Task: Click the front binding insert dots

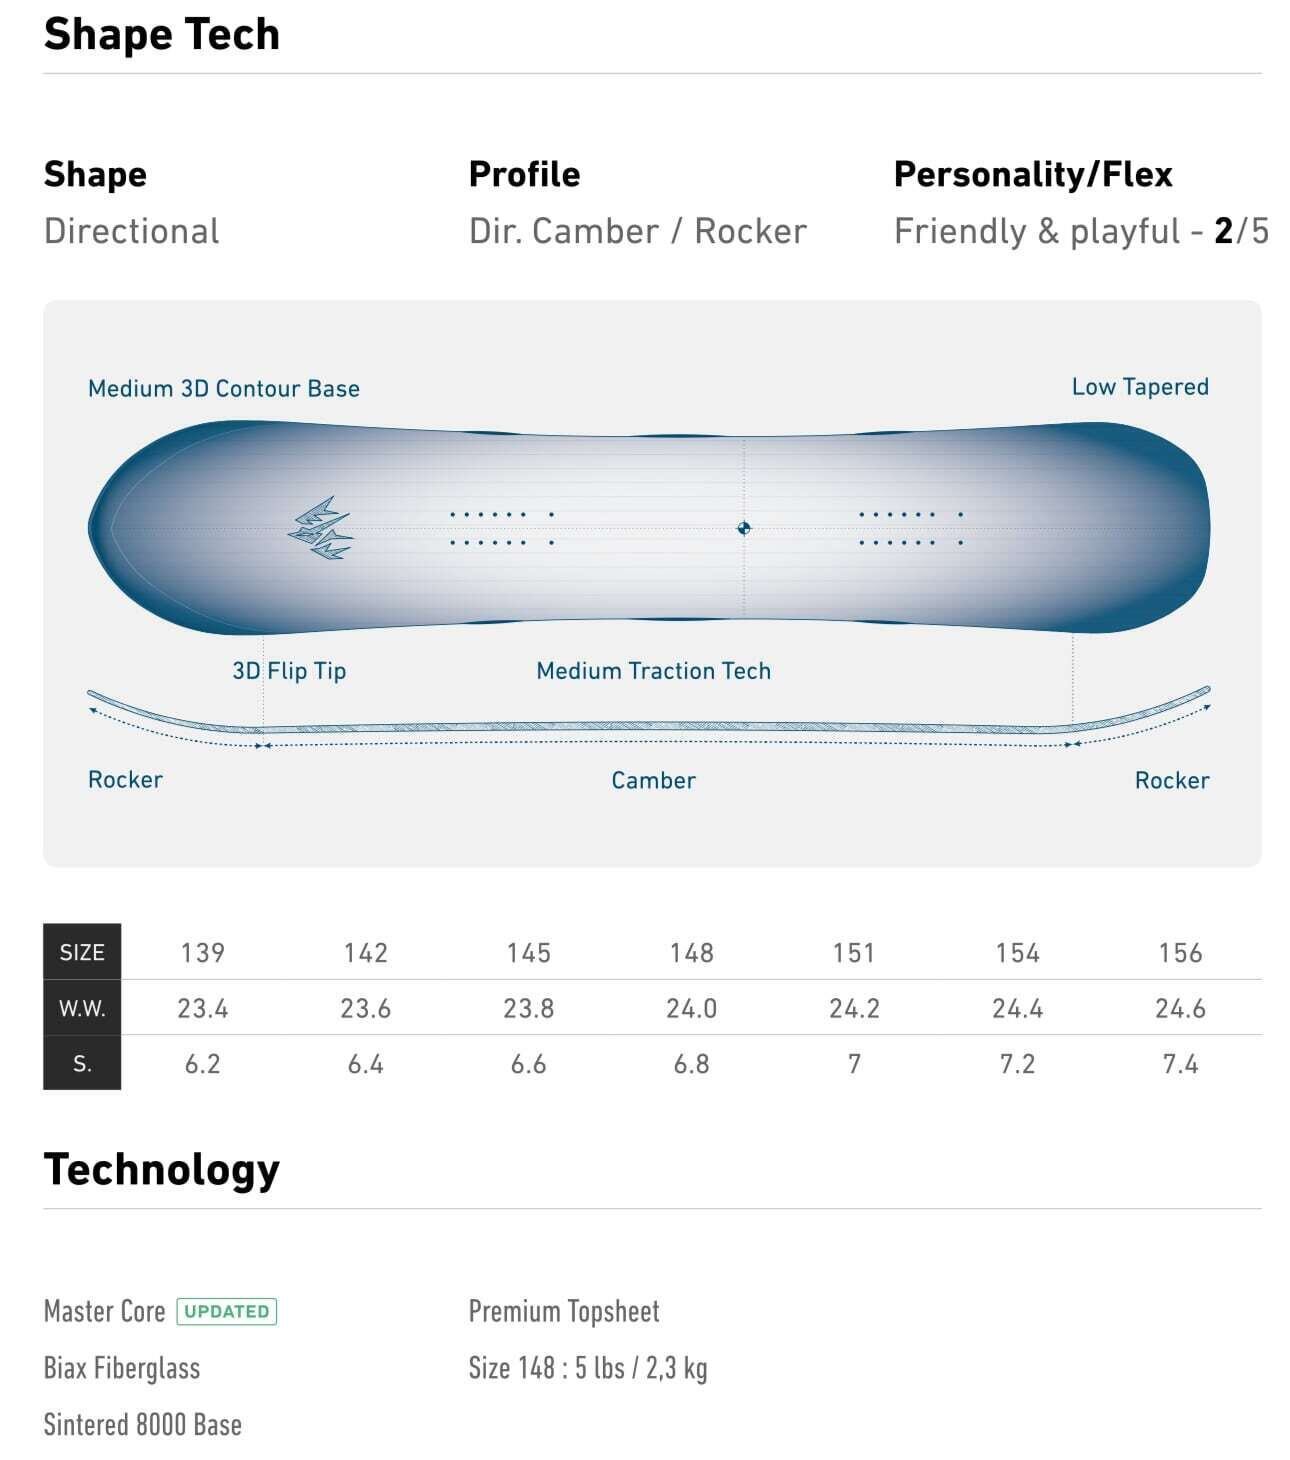Action: [x=502, y=528]
